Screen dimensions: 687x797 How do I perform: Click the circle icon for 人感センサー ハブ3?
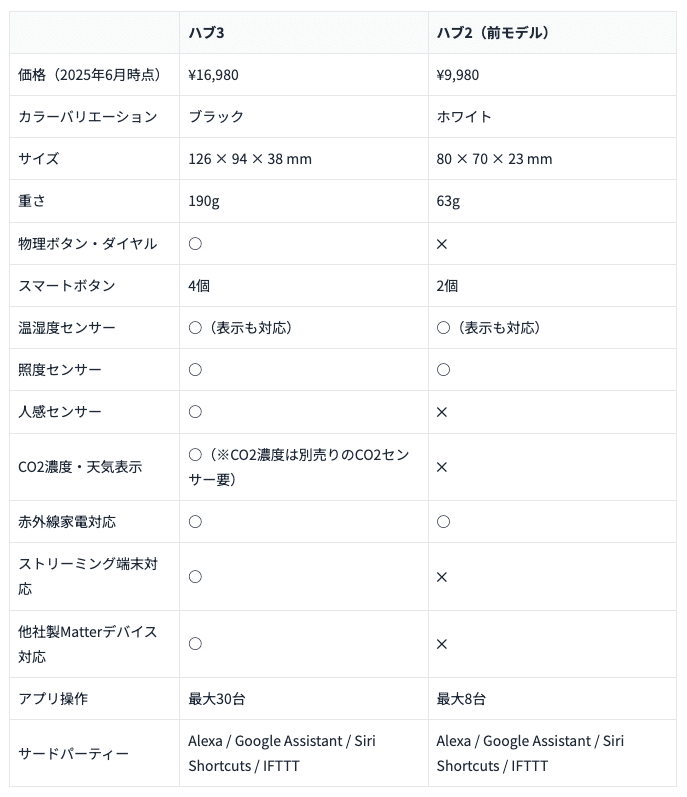coord(195,411)
